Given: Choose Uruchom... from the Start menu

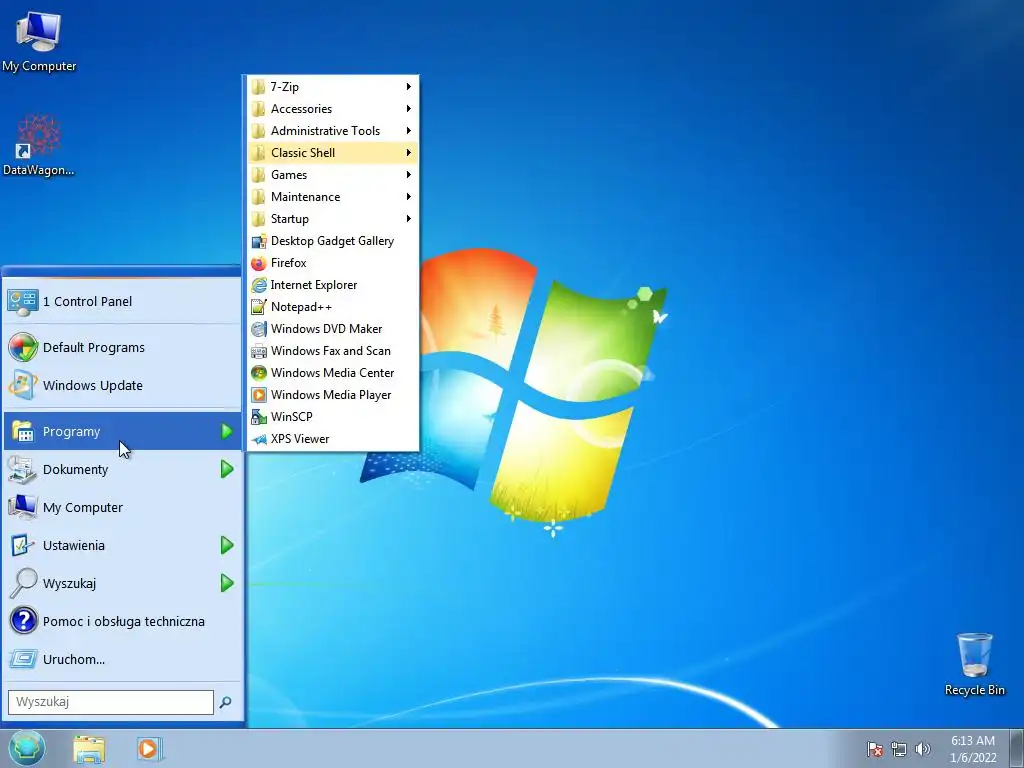Looking at the screenshot, I should click(x=123, y=659).
